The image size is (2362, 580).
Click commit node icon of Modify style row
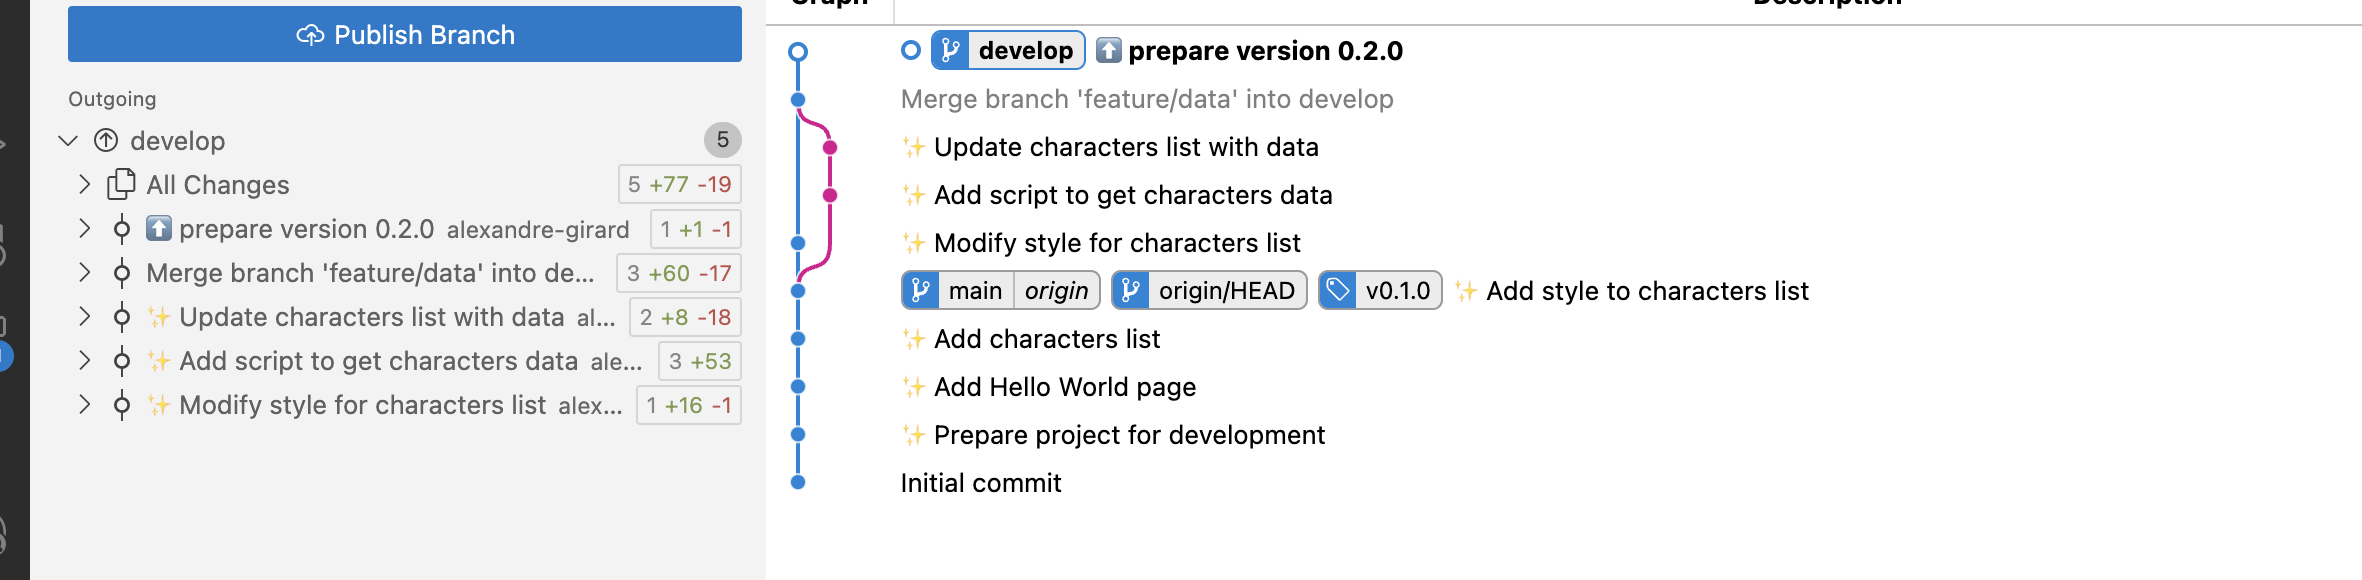(x=122, y=405)
